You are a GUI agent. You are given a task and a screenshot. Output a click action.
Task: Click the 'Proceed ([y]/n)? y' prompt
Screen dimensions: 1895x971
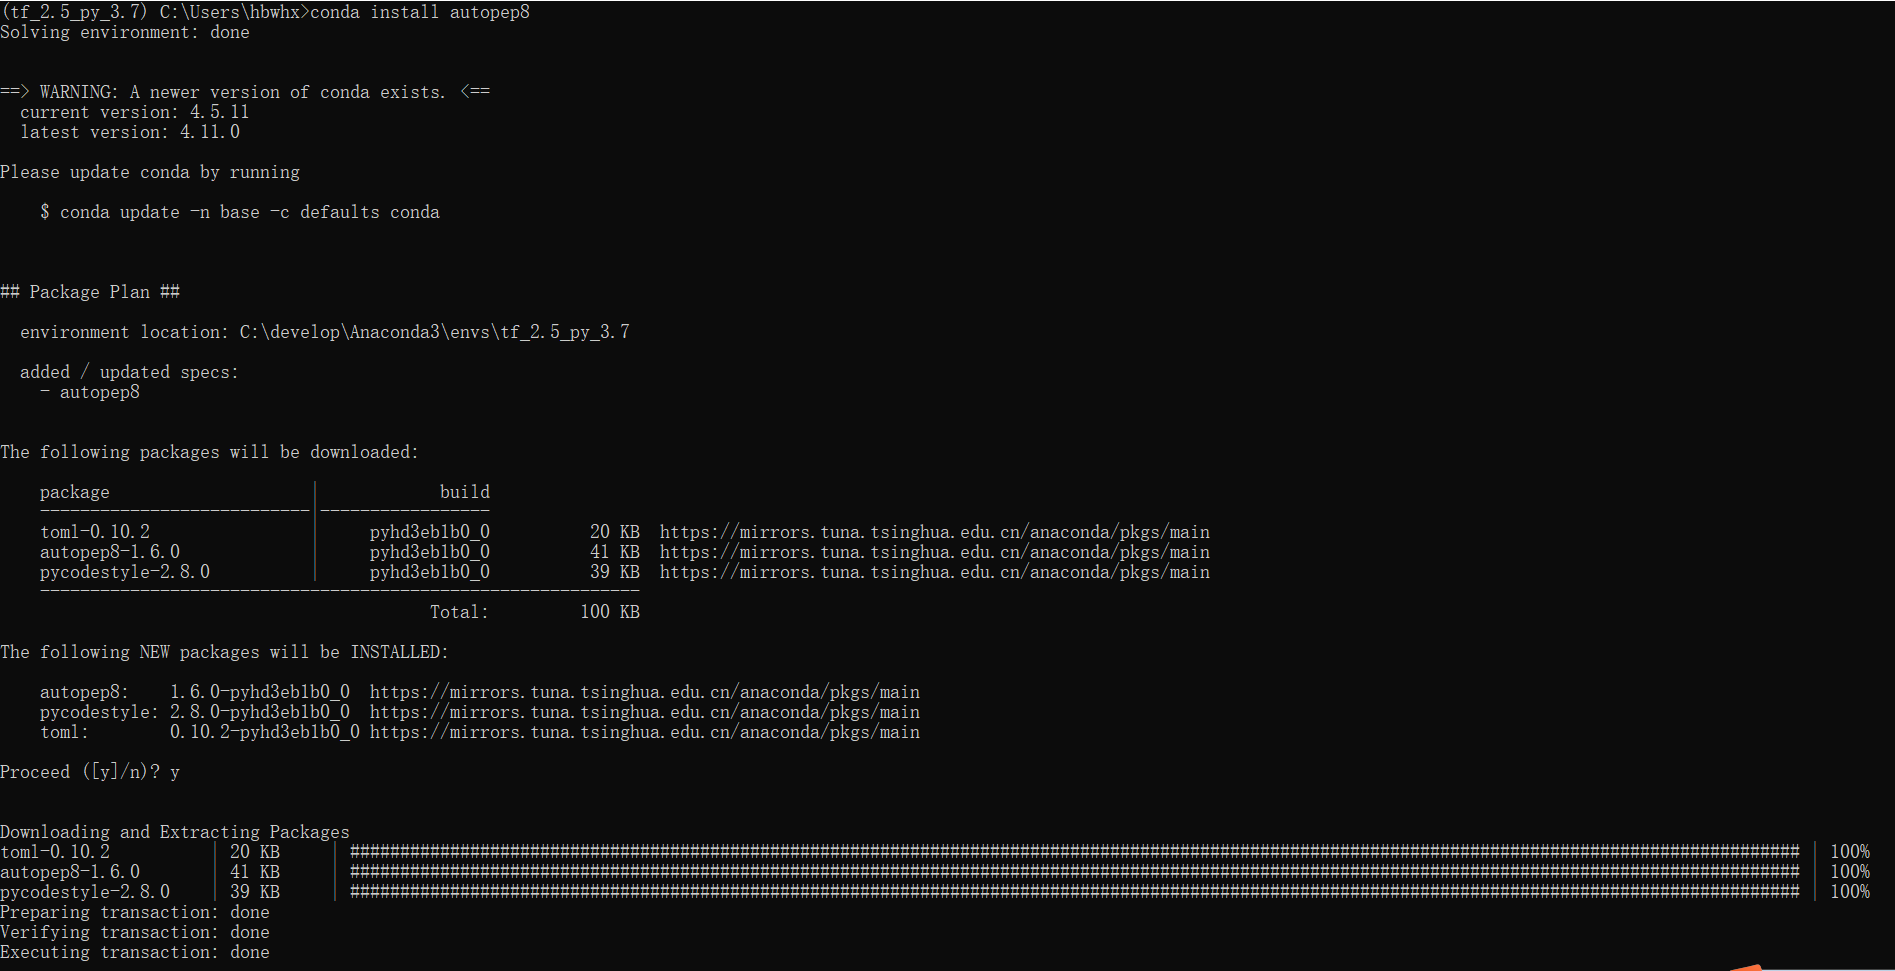pyautogui.click(x=90, y=772)
